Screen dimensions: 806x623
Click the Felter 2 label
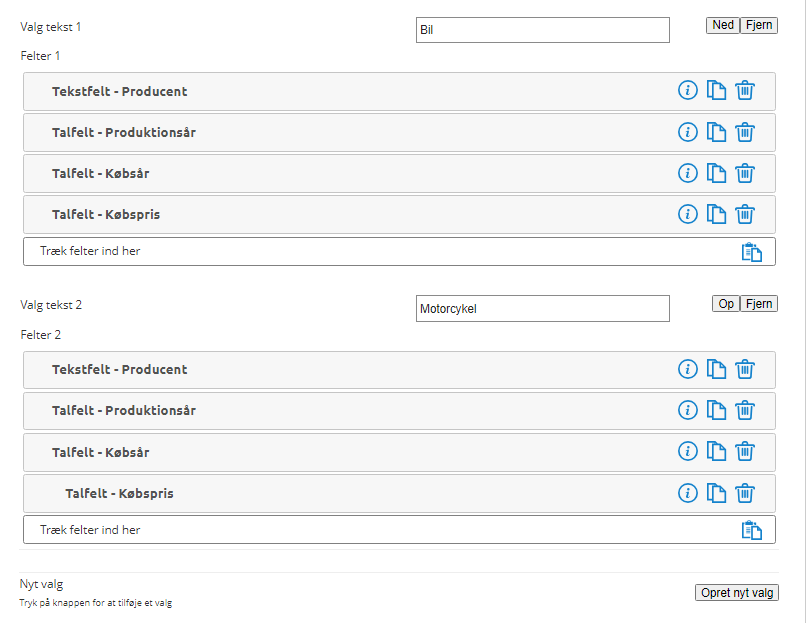(x=41, y=335)
